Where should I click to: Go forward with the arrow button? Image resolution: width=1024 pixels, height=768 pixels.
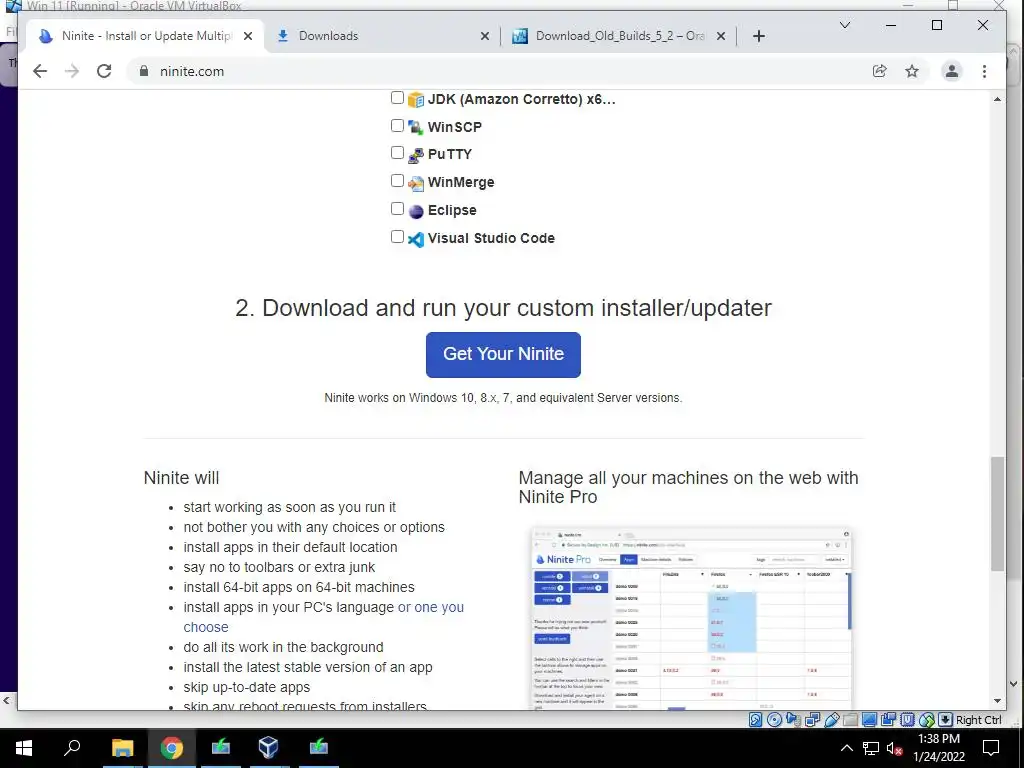coord(72,71)
